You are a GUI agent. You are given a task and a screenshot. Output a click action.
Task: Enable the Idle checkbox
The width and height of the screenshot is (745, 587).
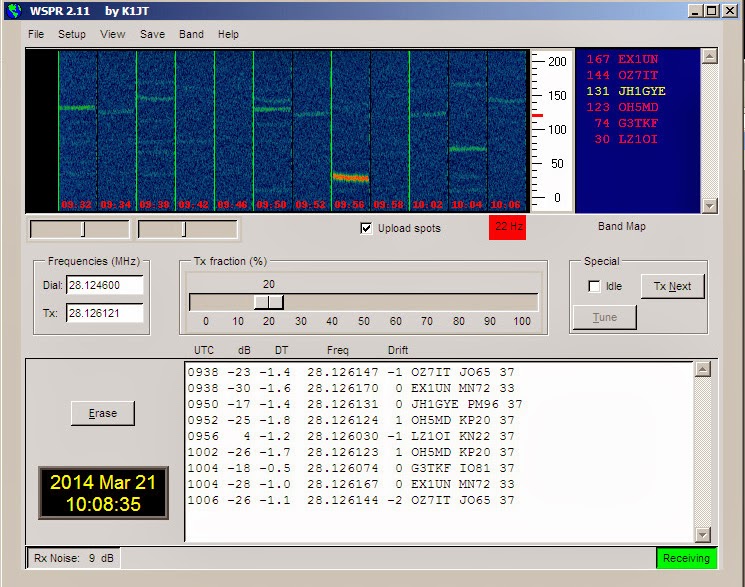594,286
